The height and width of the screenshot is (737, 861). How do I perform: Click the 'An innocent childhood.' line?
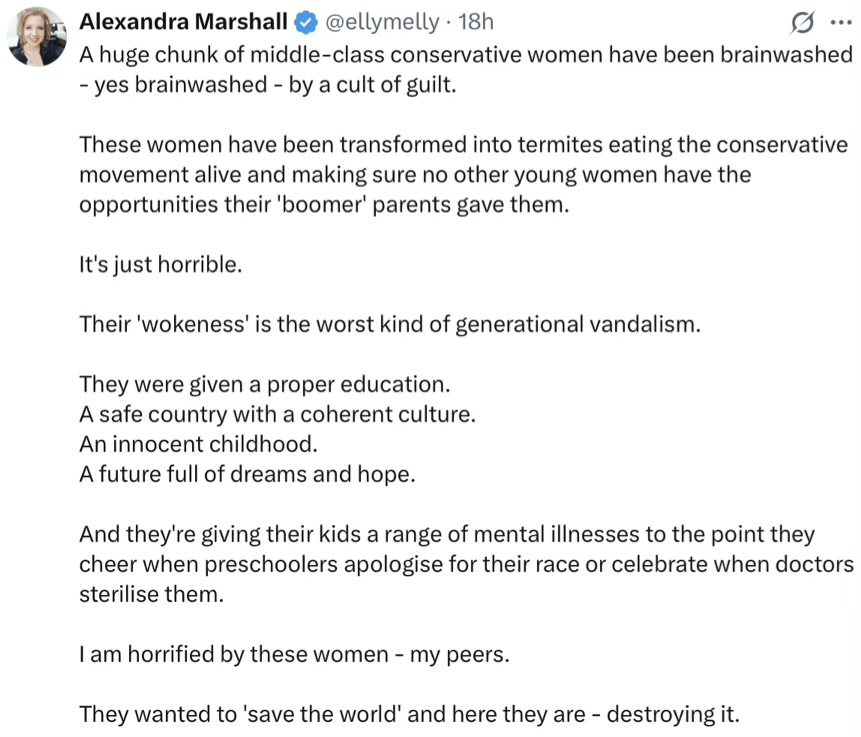199,444
